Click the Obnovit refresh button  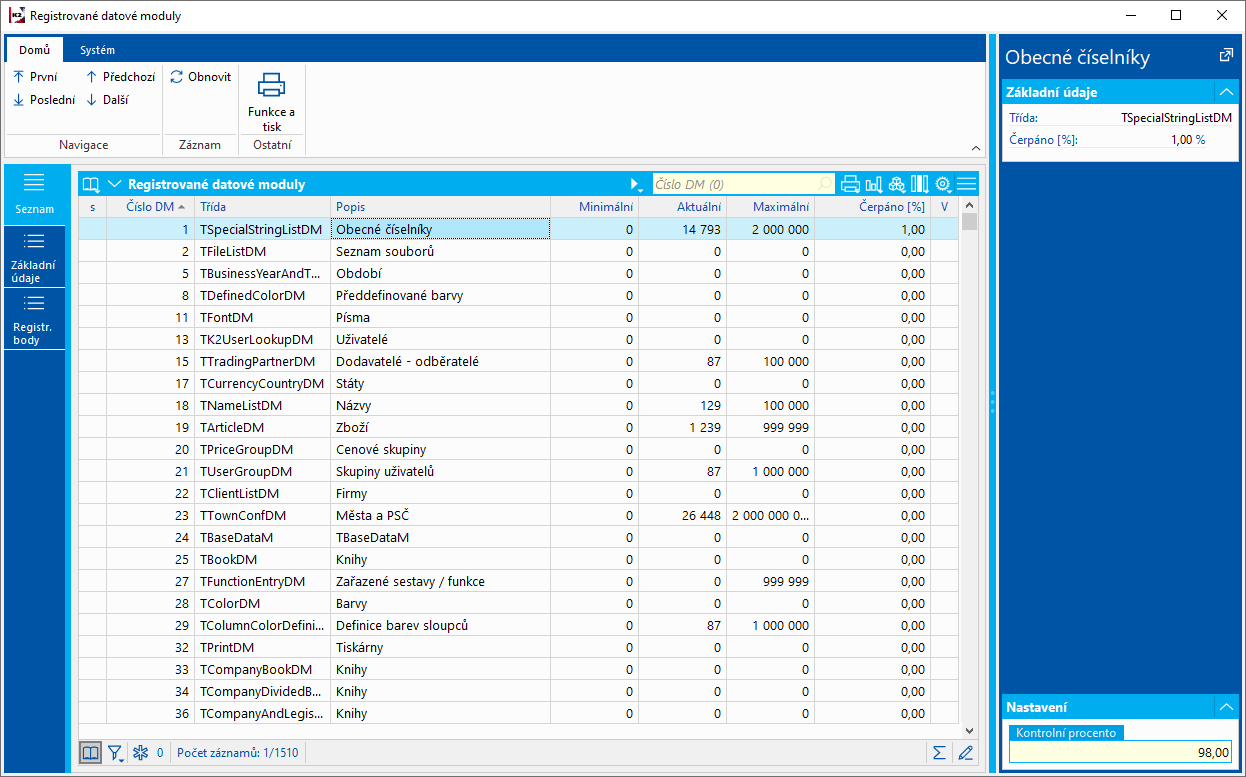click(200, 77)
